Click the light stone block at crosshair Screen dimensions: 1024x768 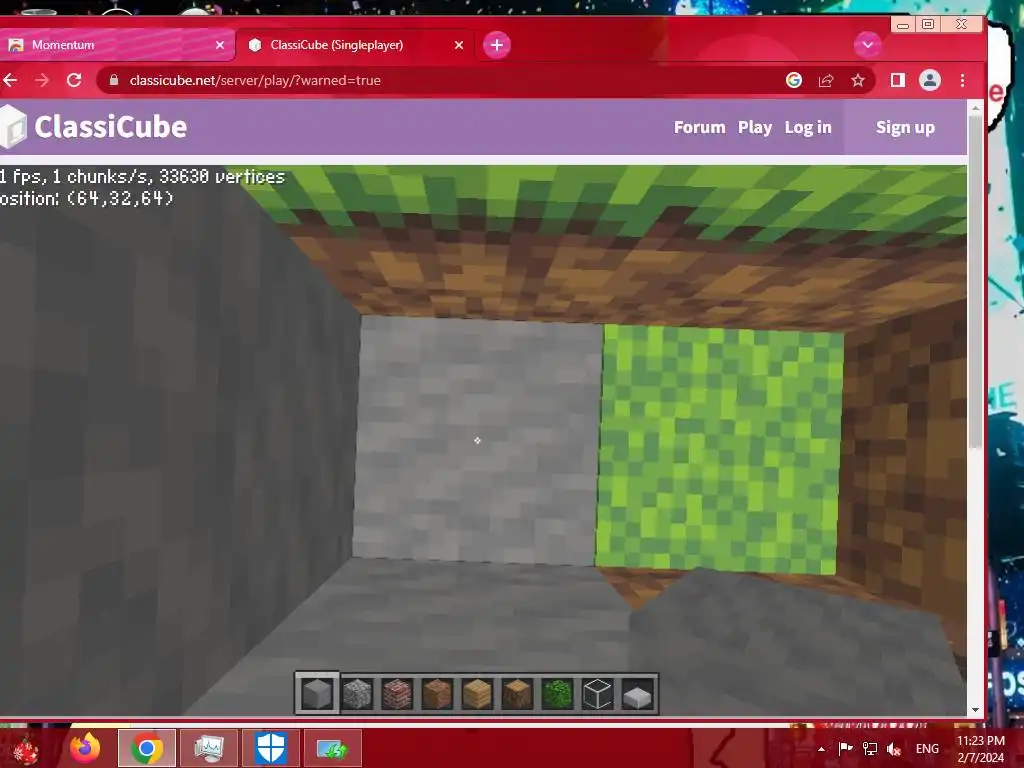(477, 440)
